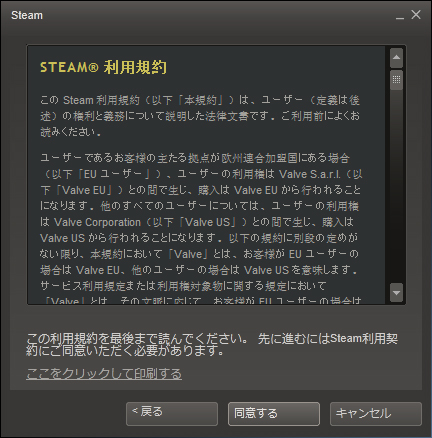Click the Valve Corporation text in the agreement
This screenshot has width=432, height=438.
pyautogui.click(x=97, y=222)
